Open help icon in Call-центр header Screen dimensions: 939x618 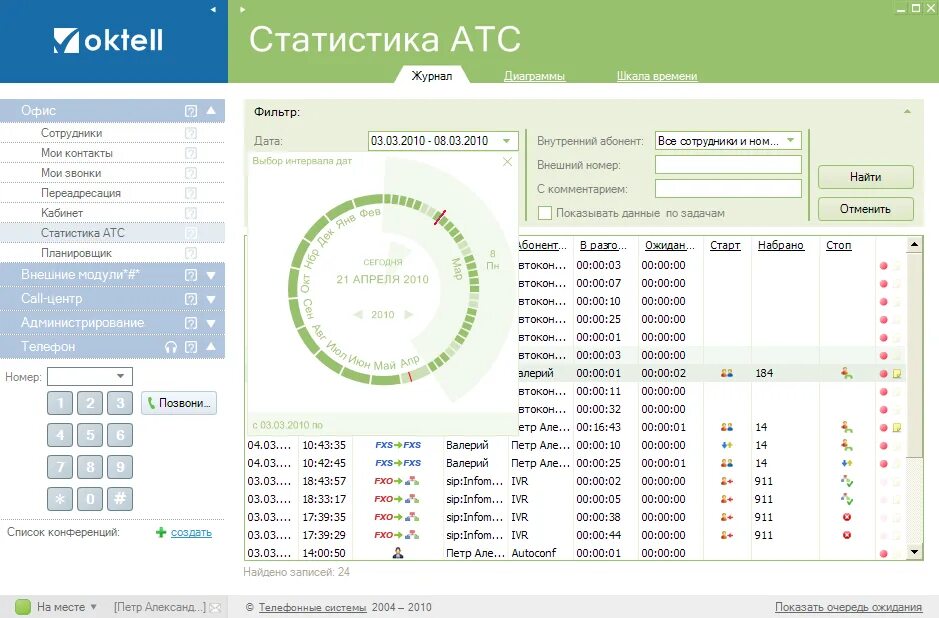[x=191, y=299]
